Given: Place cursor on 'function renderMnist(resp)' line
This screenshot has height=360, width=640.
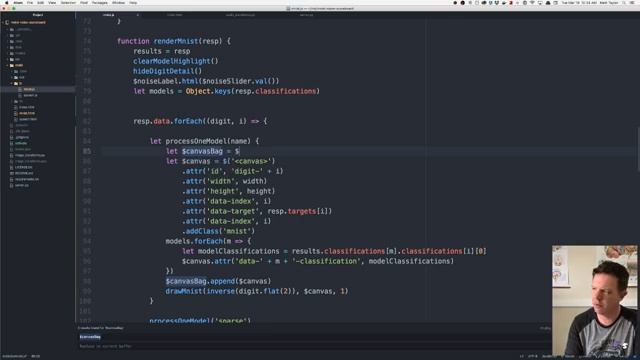Looking at the screenshot, I should click(x=174, y=41).
